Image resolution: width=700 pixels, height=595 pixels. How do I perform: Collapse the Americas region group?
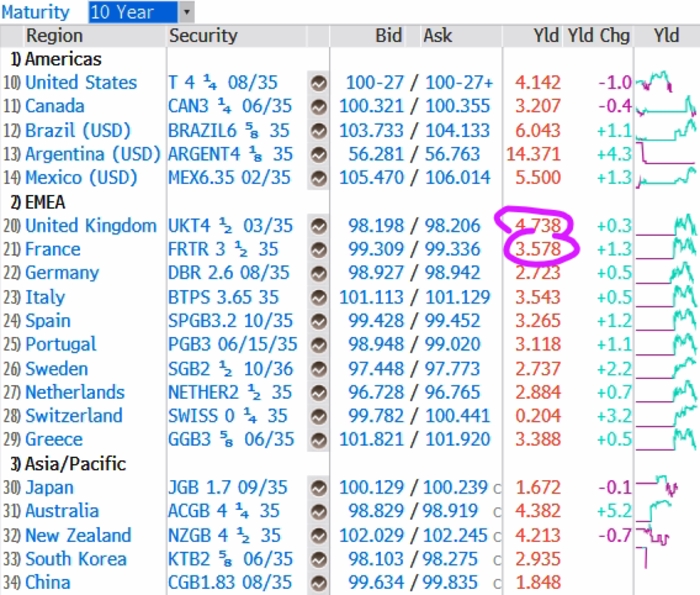pyautogui.click(x=62, y=59)
